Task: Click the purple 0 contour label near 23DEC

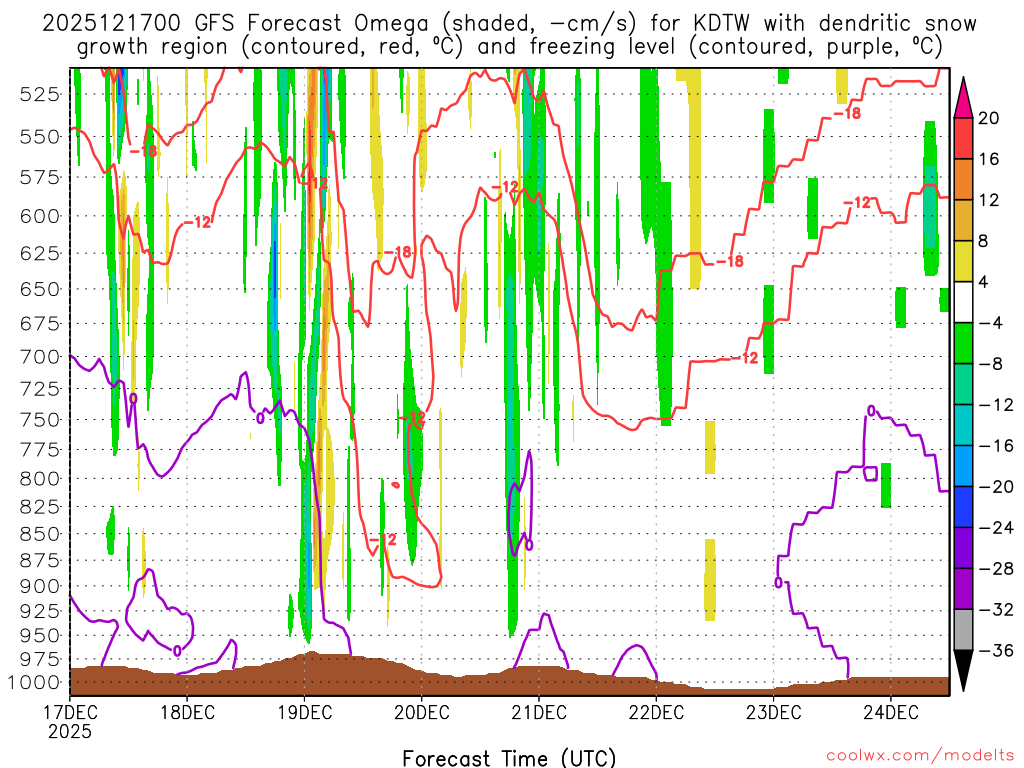Action: click(778, 582)
